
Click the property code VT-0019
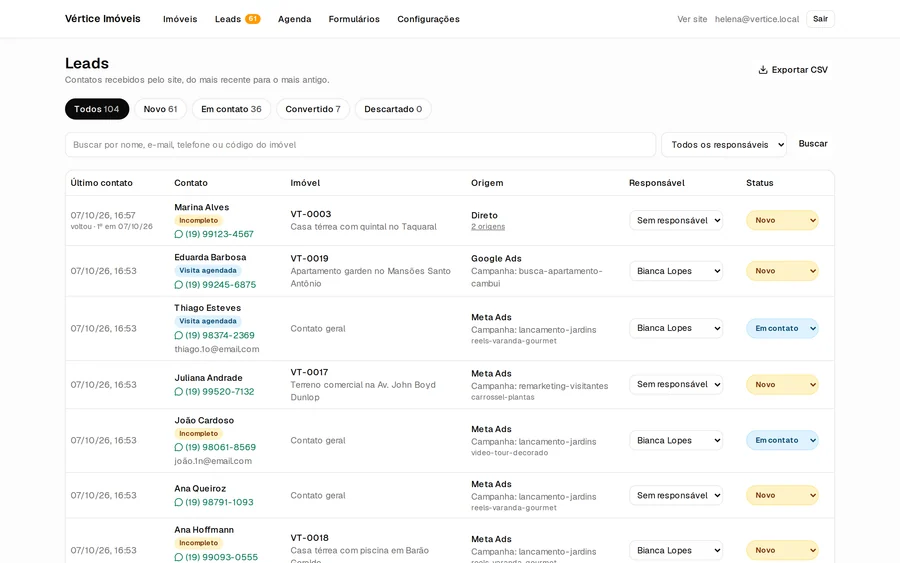click(309, 259)
